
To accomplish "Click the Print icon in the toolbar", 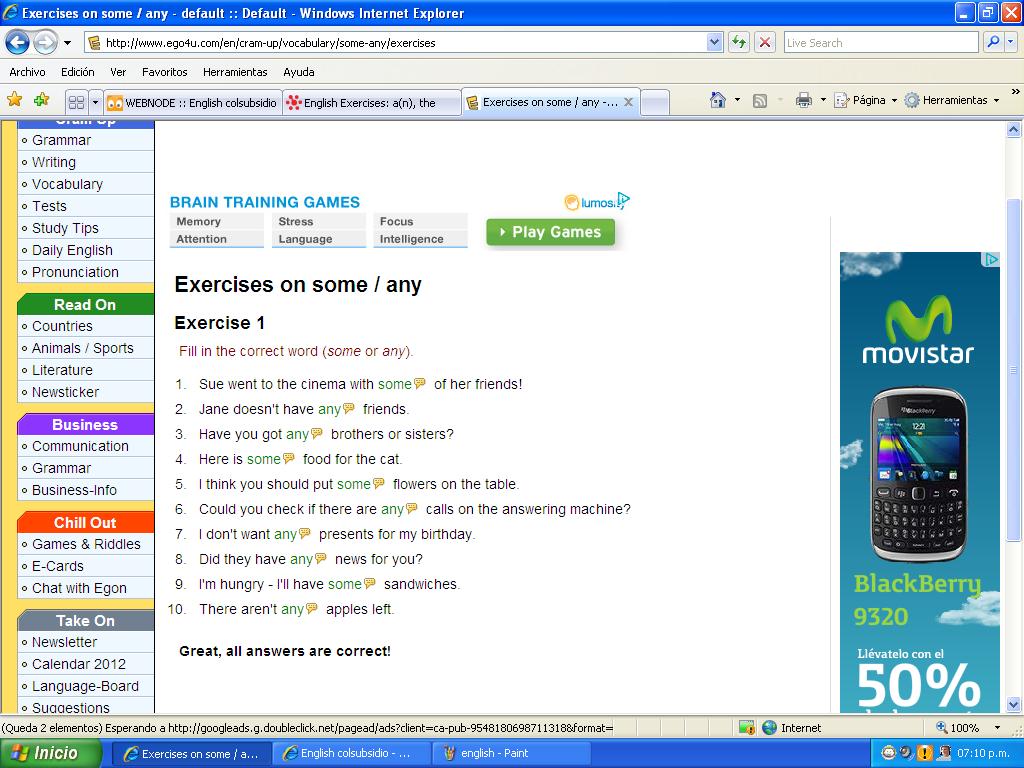I will click(803, 100).
